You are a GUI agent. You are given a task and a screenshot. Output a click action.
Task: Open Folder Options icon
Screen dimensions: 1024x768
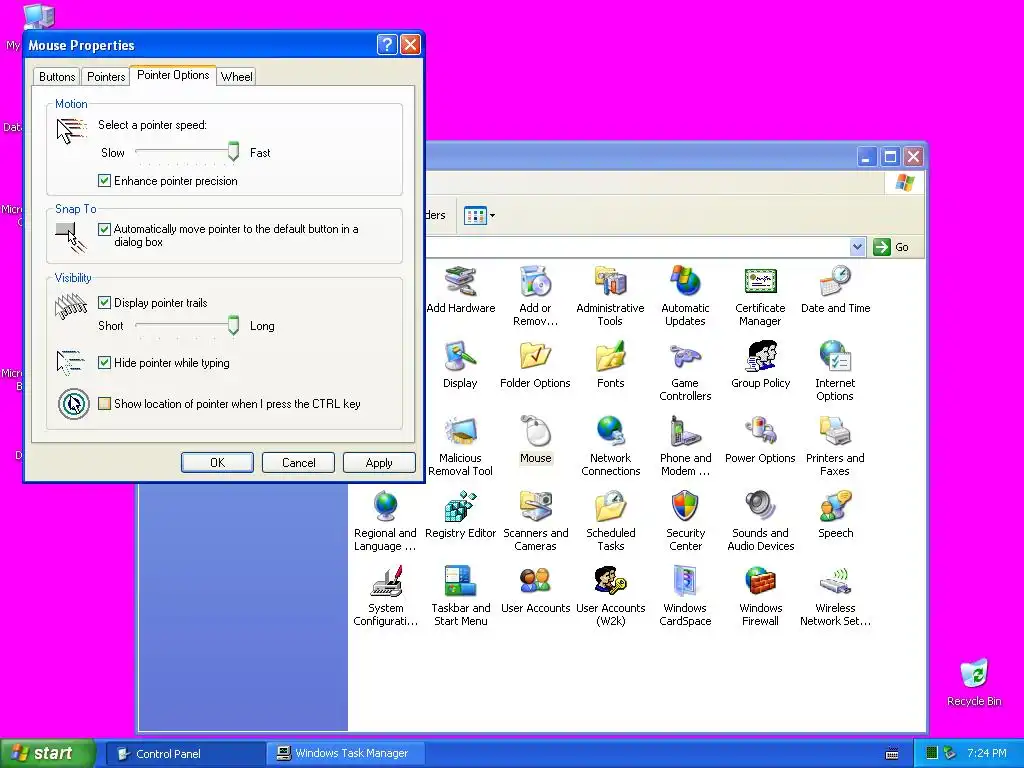point(536,365)
